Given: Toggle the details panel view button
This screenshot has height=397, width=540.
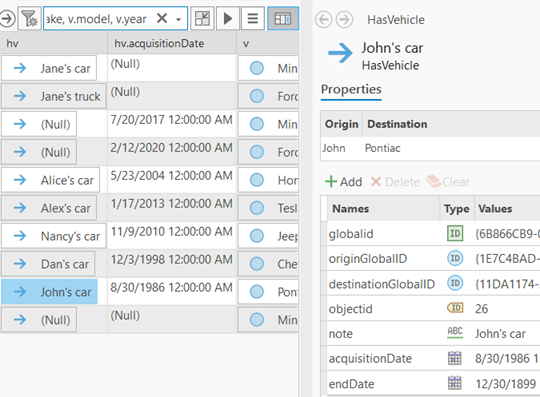Looking at the screenshot, I should click(283, 18).
